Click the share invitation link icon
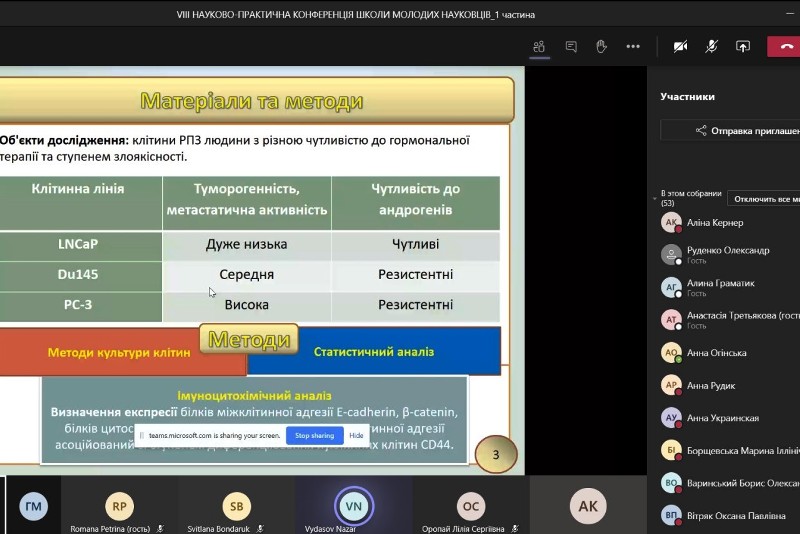The height and width of the screenshot is (534, 800). (x=701, y=131)
